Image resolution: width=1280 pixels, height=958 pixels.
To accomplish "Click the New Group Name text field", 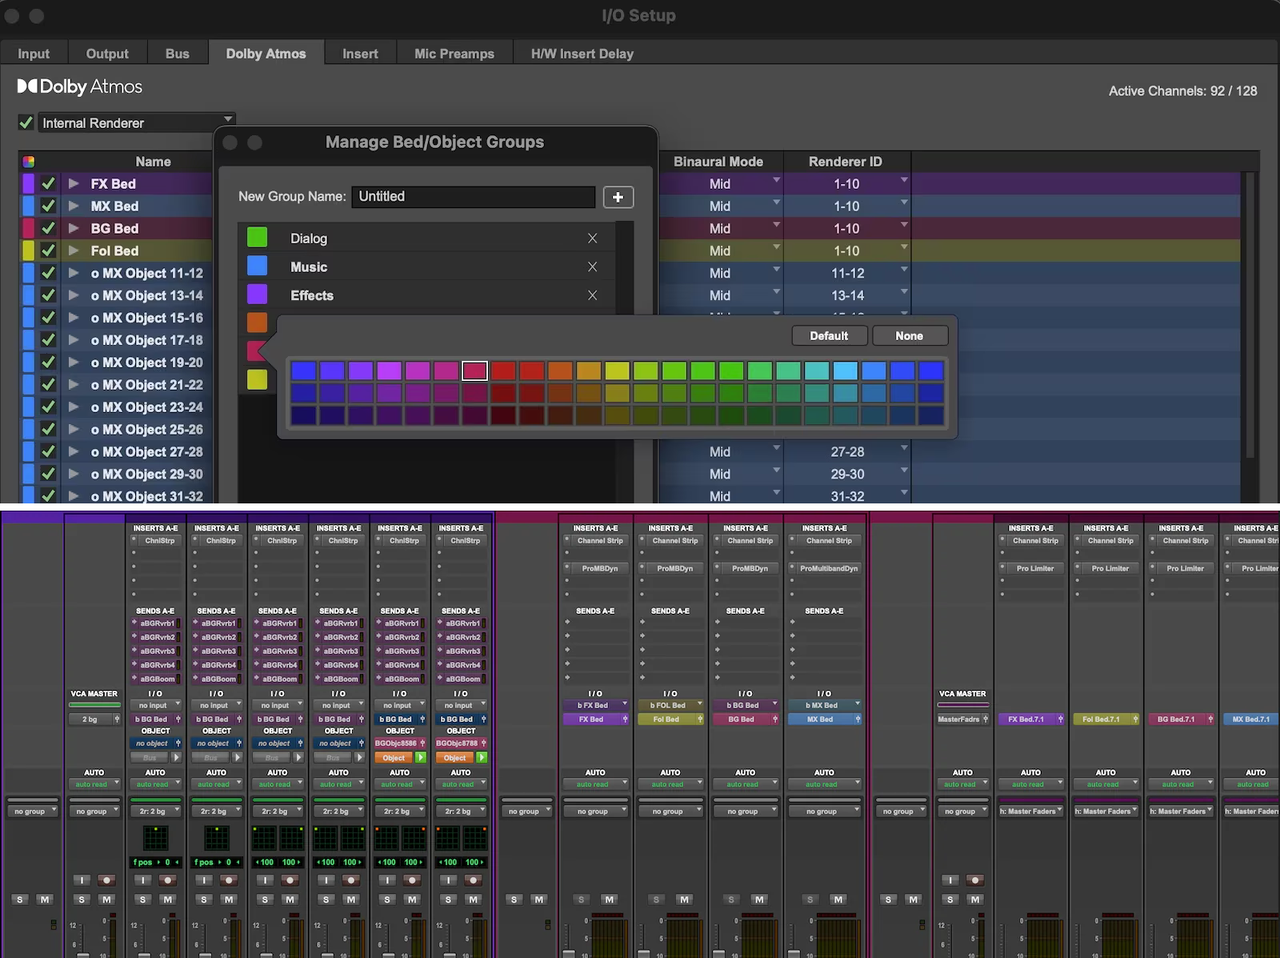I will click(474, 197).
